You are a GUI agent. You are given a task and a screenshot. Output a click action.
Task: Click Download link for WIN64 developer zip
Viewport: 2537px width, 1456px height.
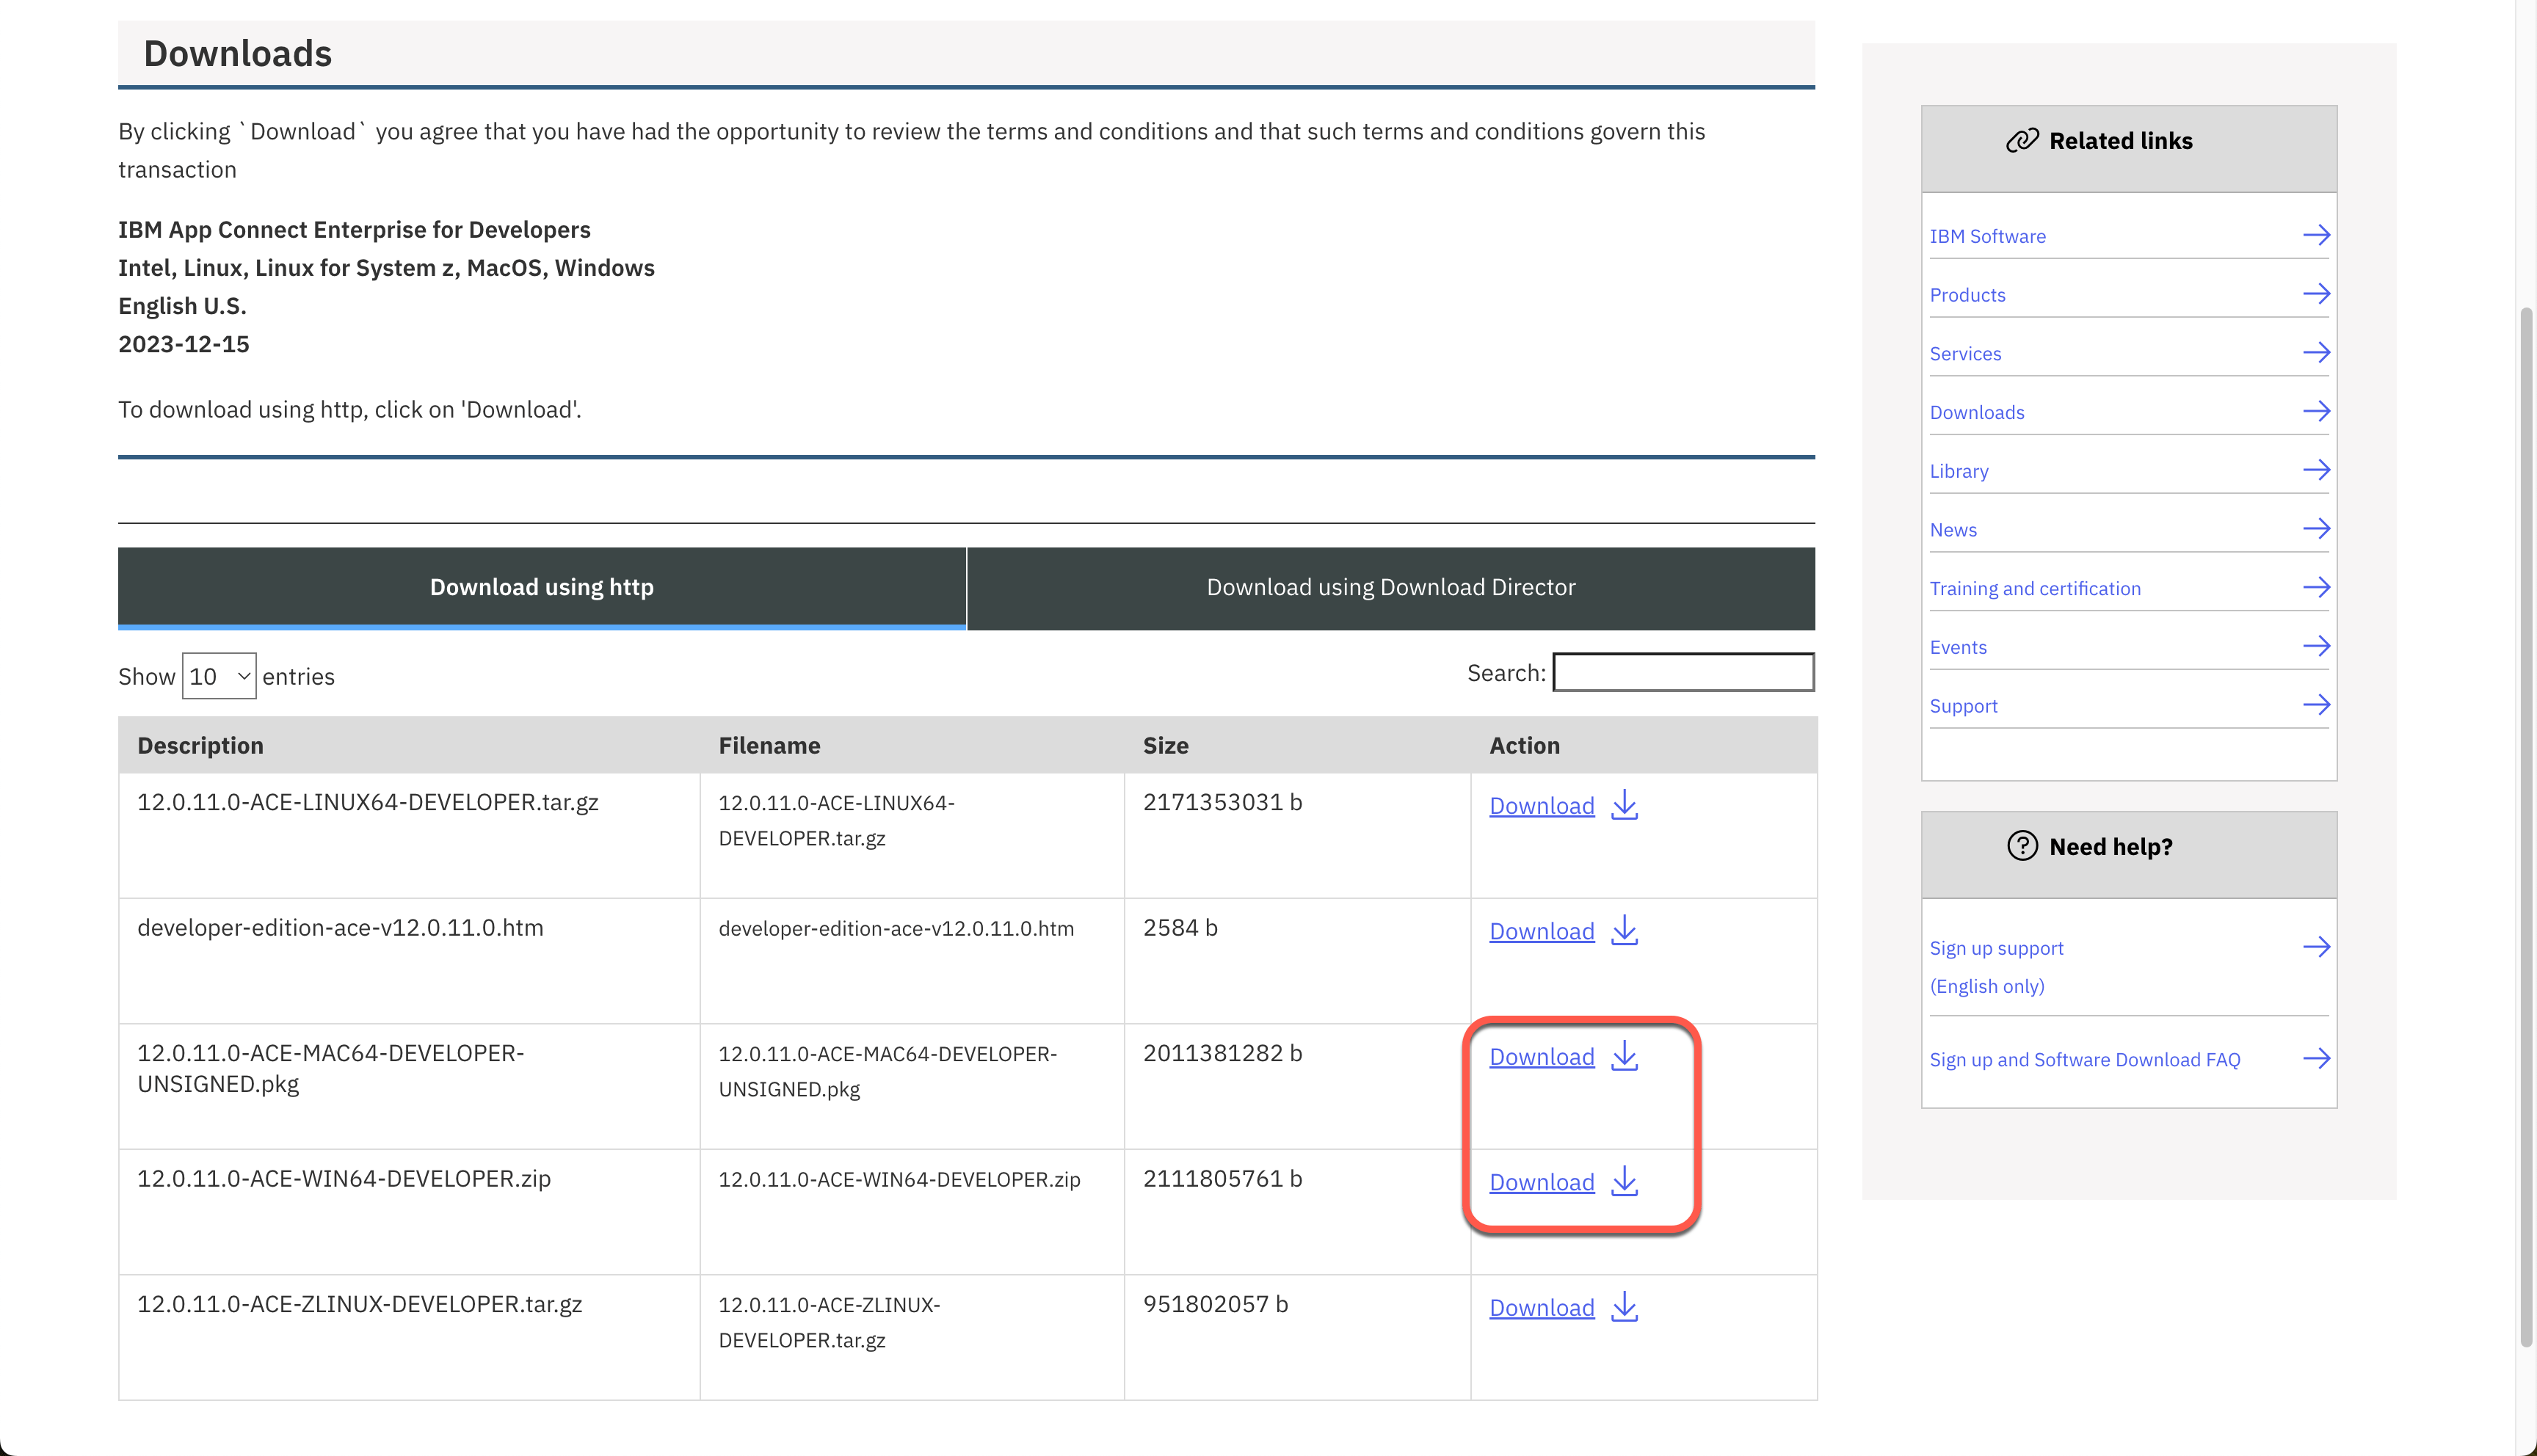[x=1541, y=1182]
